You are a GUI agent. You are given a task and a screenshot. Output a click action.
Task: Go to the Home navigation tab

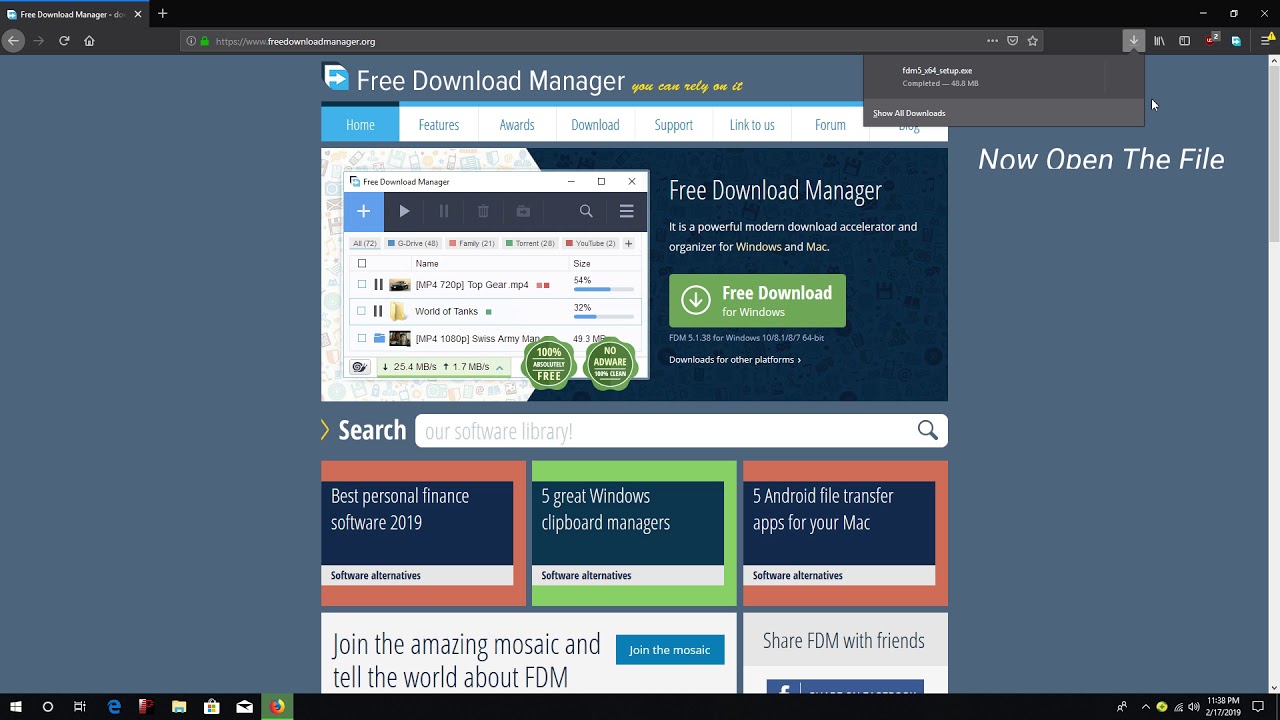[x=360, y=125]
